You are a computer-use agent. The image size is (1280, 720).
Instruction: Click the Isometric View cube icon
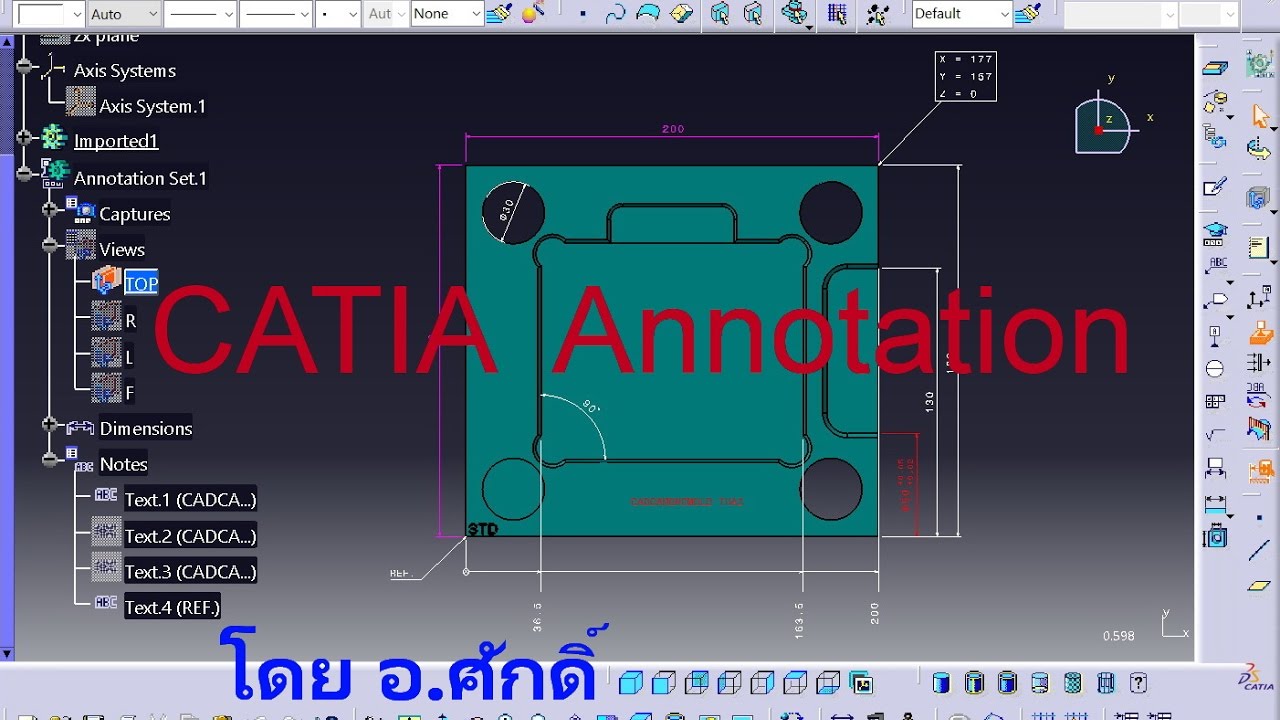click(630, 684)
